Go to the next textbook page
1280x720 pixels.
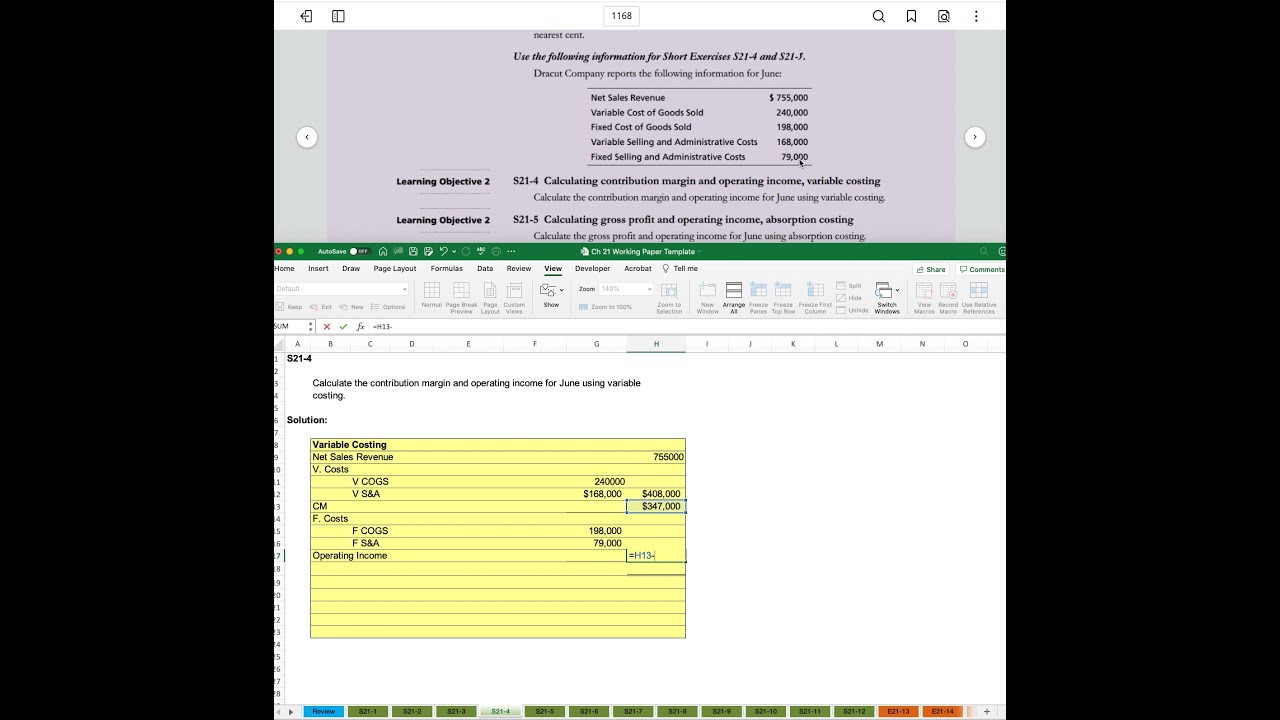point(975,137)
